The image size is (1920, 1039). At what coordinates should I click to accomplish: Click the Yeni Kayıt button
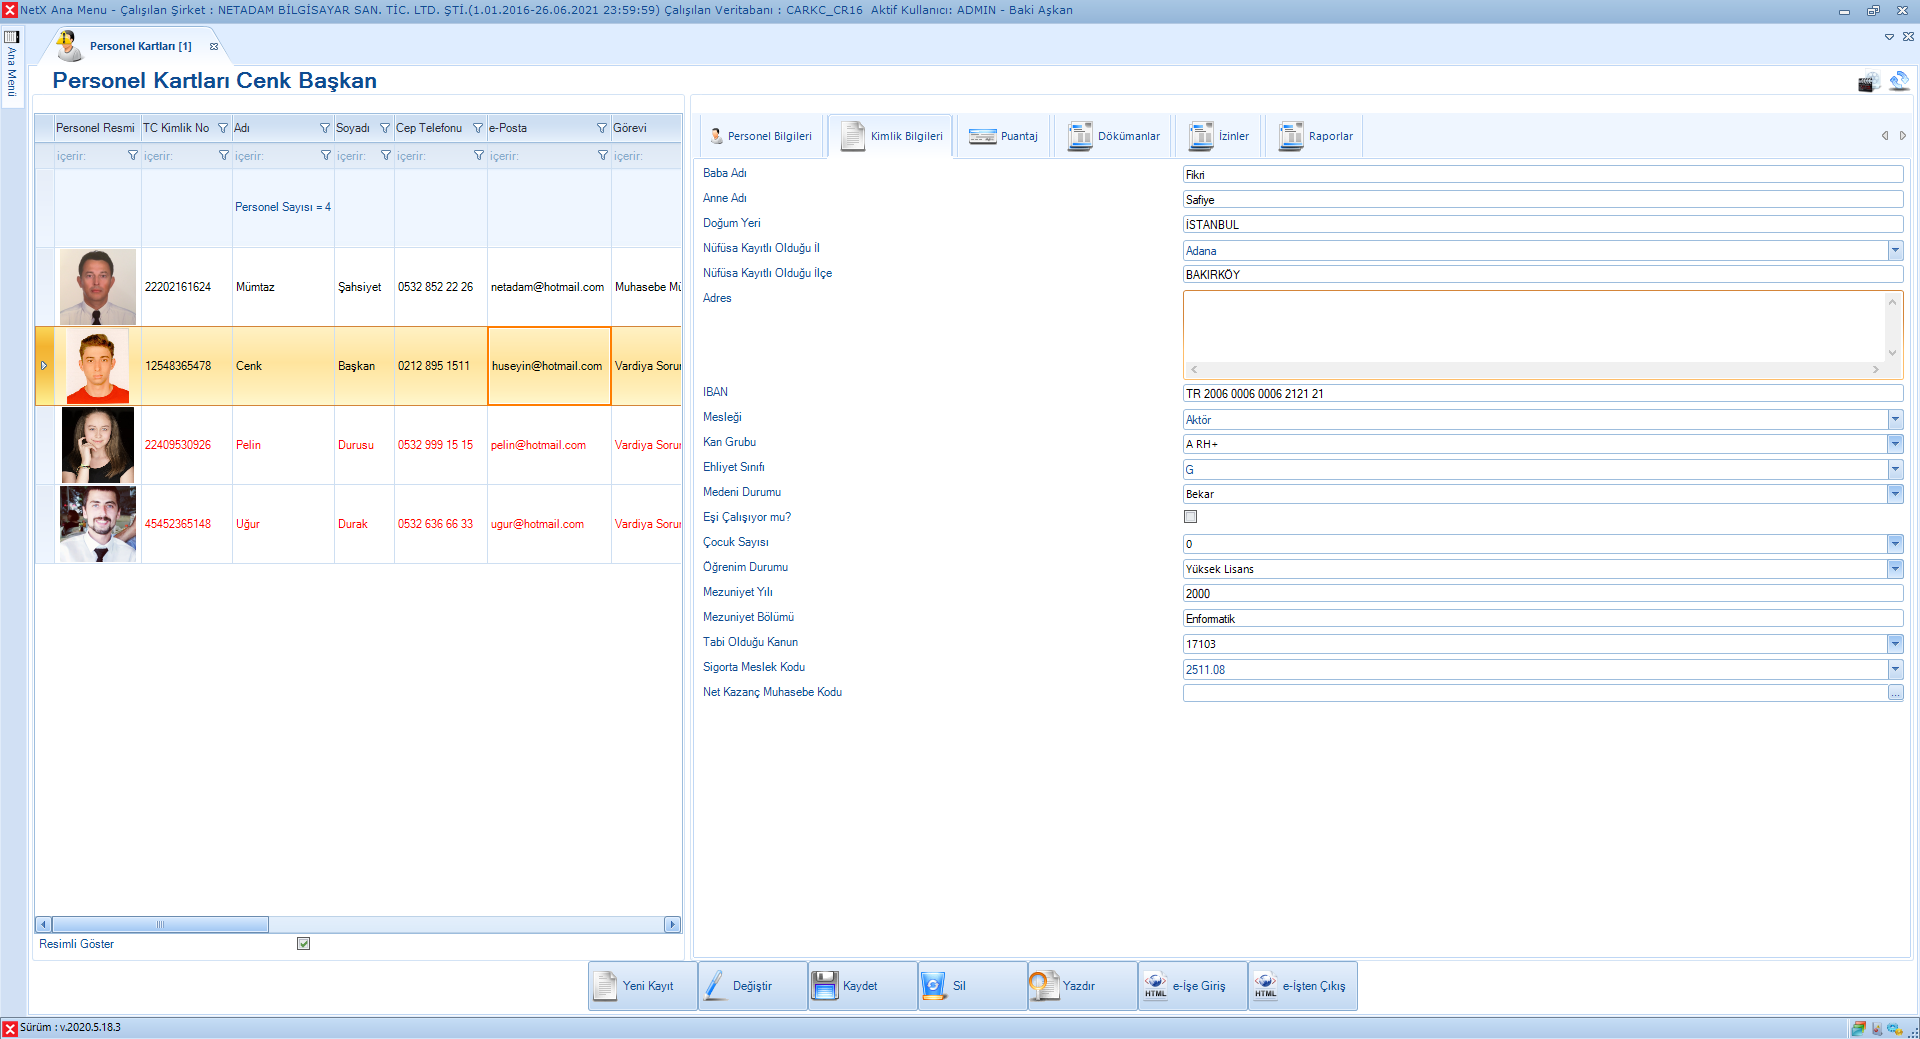coord(643,986)
